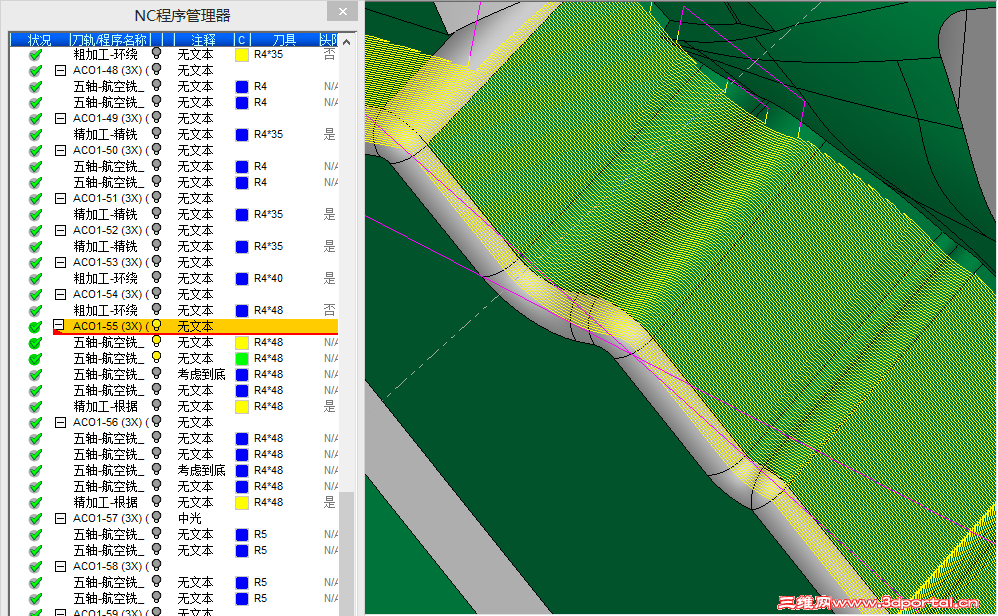Toggle the lit bulb beside the green swatch row
Viewport: 998px width, 616px height.
156,358
